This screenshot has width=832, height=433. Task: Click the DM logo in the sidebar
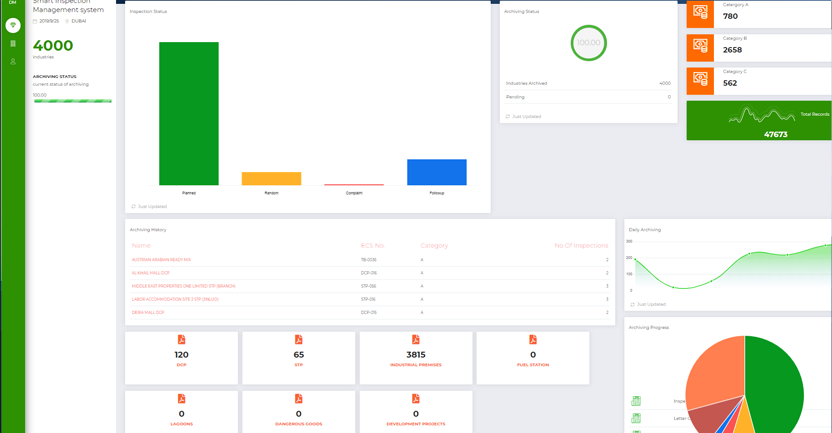(13, 2)
